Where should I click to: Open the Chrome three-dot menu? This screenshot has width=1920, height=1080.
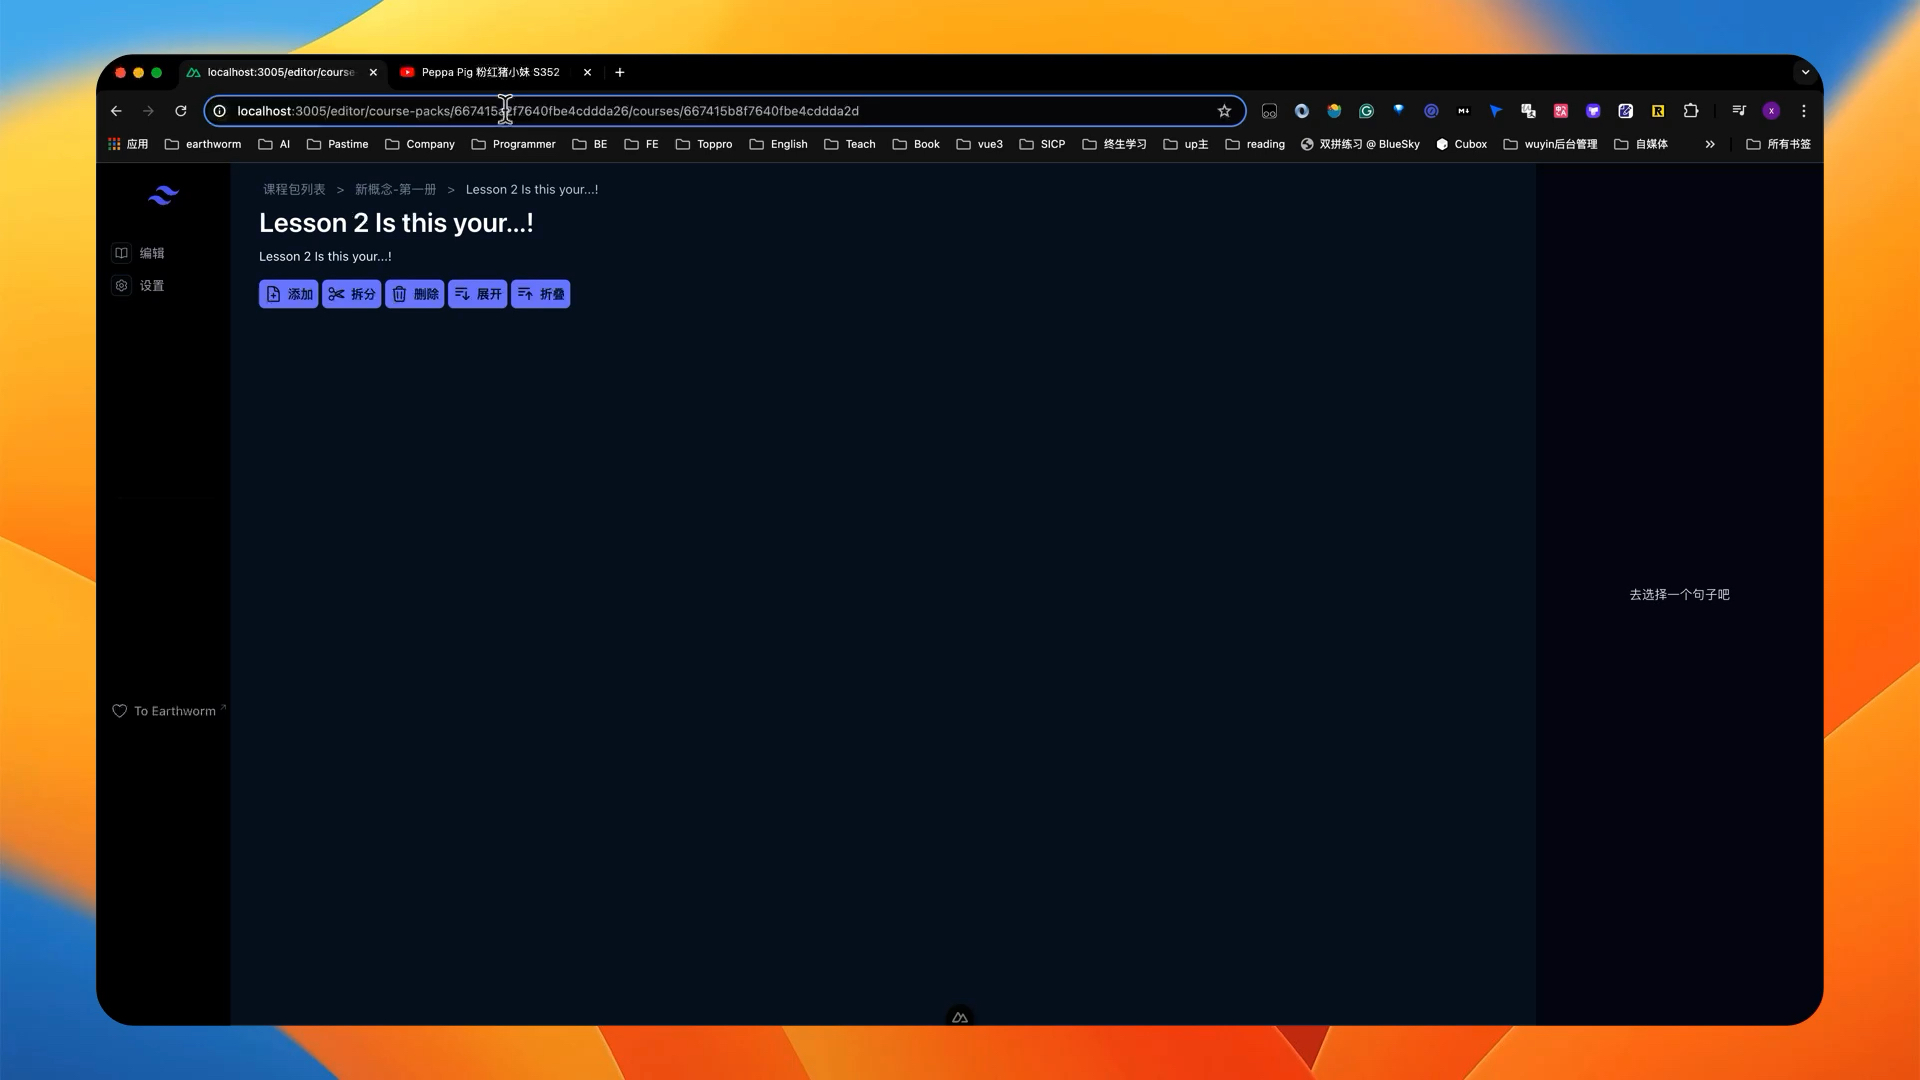1804,111
